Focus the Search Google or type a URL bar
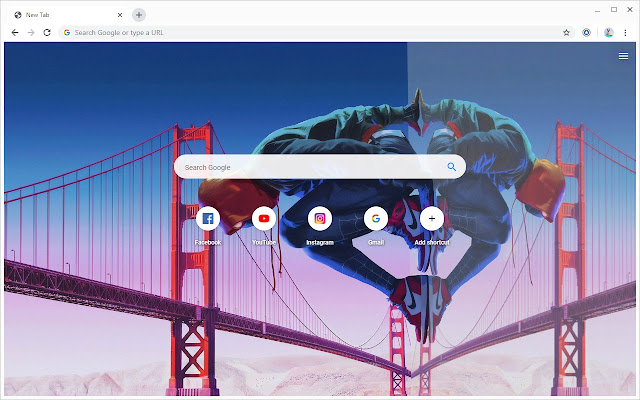 point(316,33)
